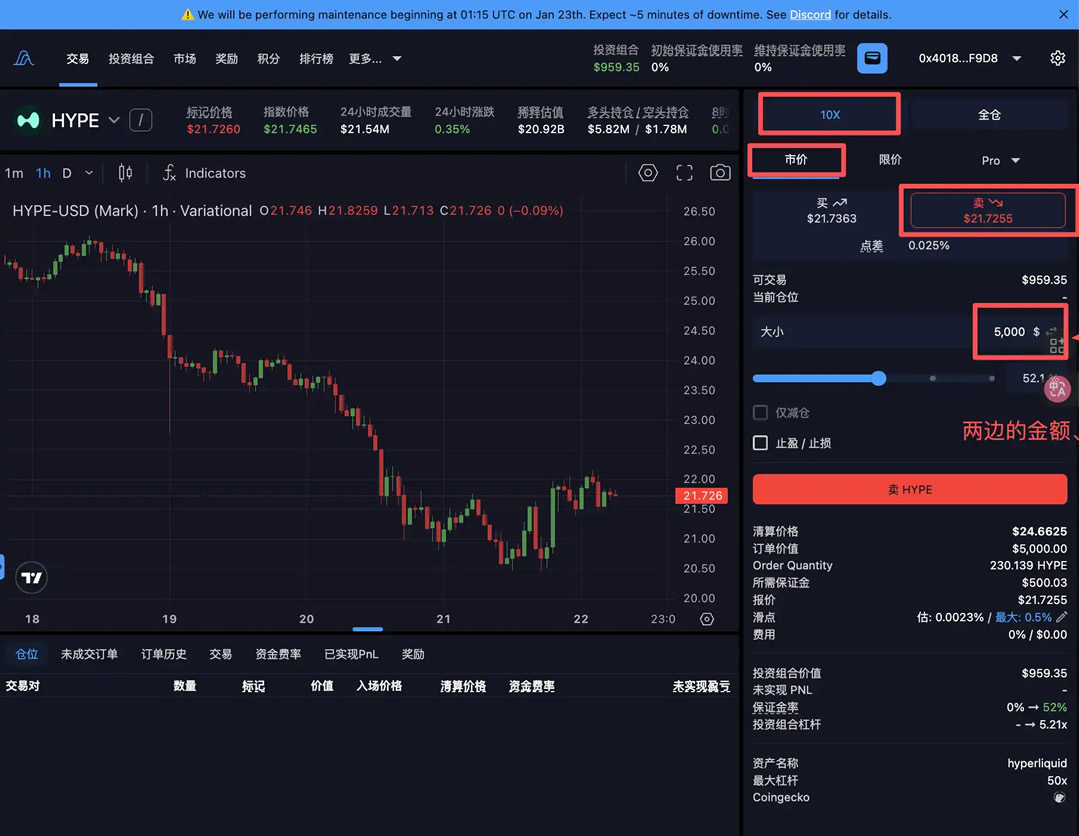Show 资金费率 funding tab
This screenshot has width=1079, height=836.
click(278, 654)
